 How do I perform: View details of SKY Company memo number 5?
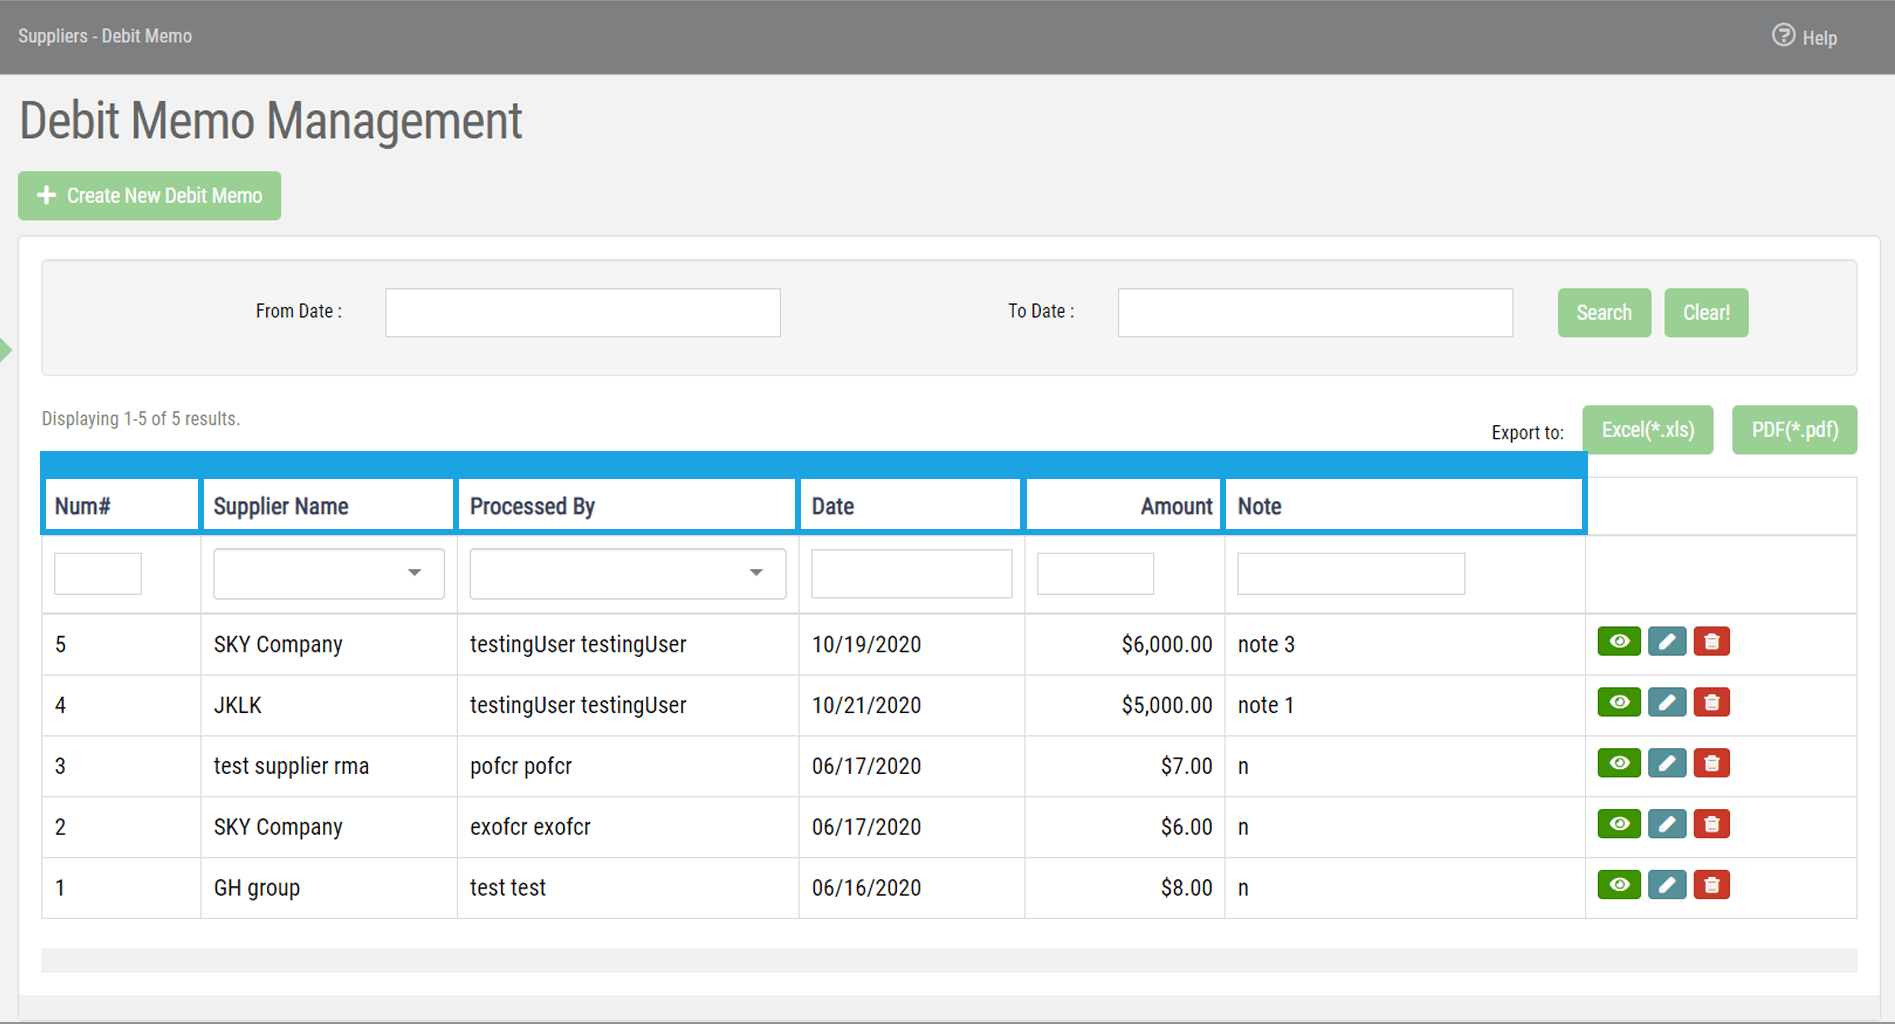coord(1619,641)
